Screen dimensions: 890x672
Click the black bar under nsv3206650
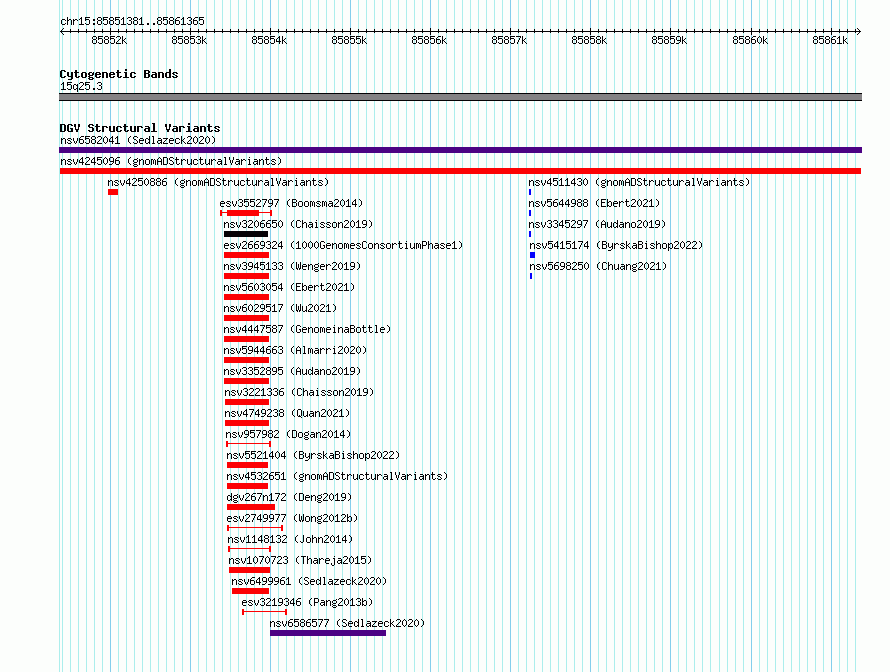tap(246, 234)
